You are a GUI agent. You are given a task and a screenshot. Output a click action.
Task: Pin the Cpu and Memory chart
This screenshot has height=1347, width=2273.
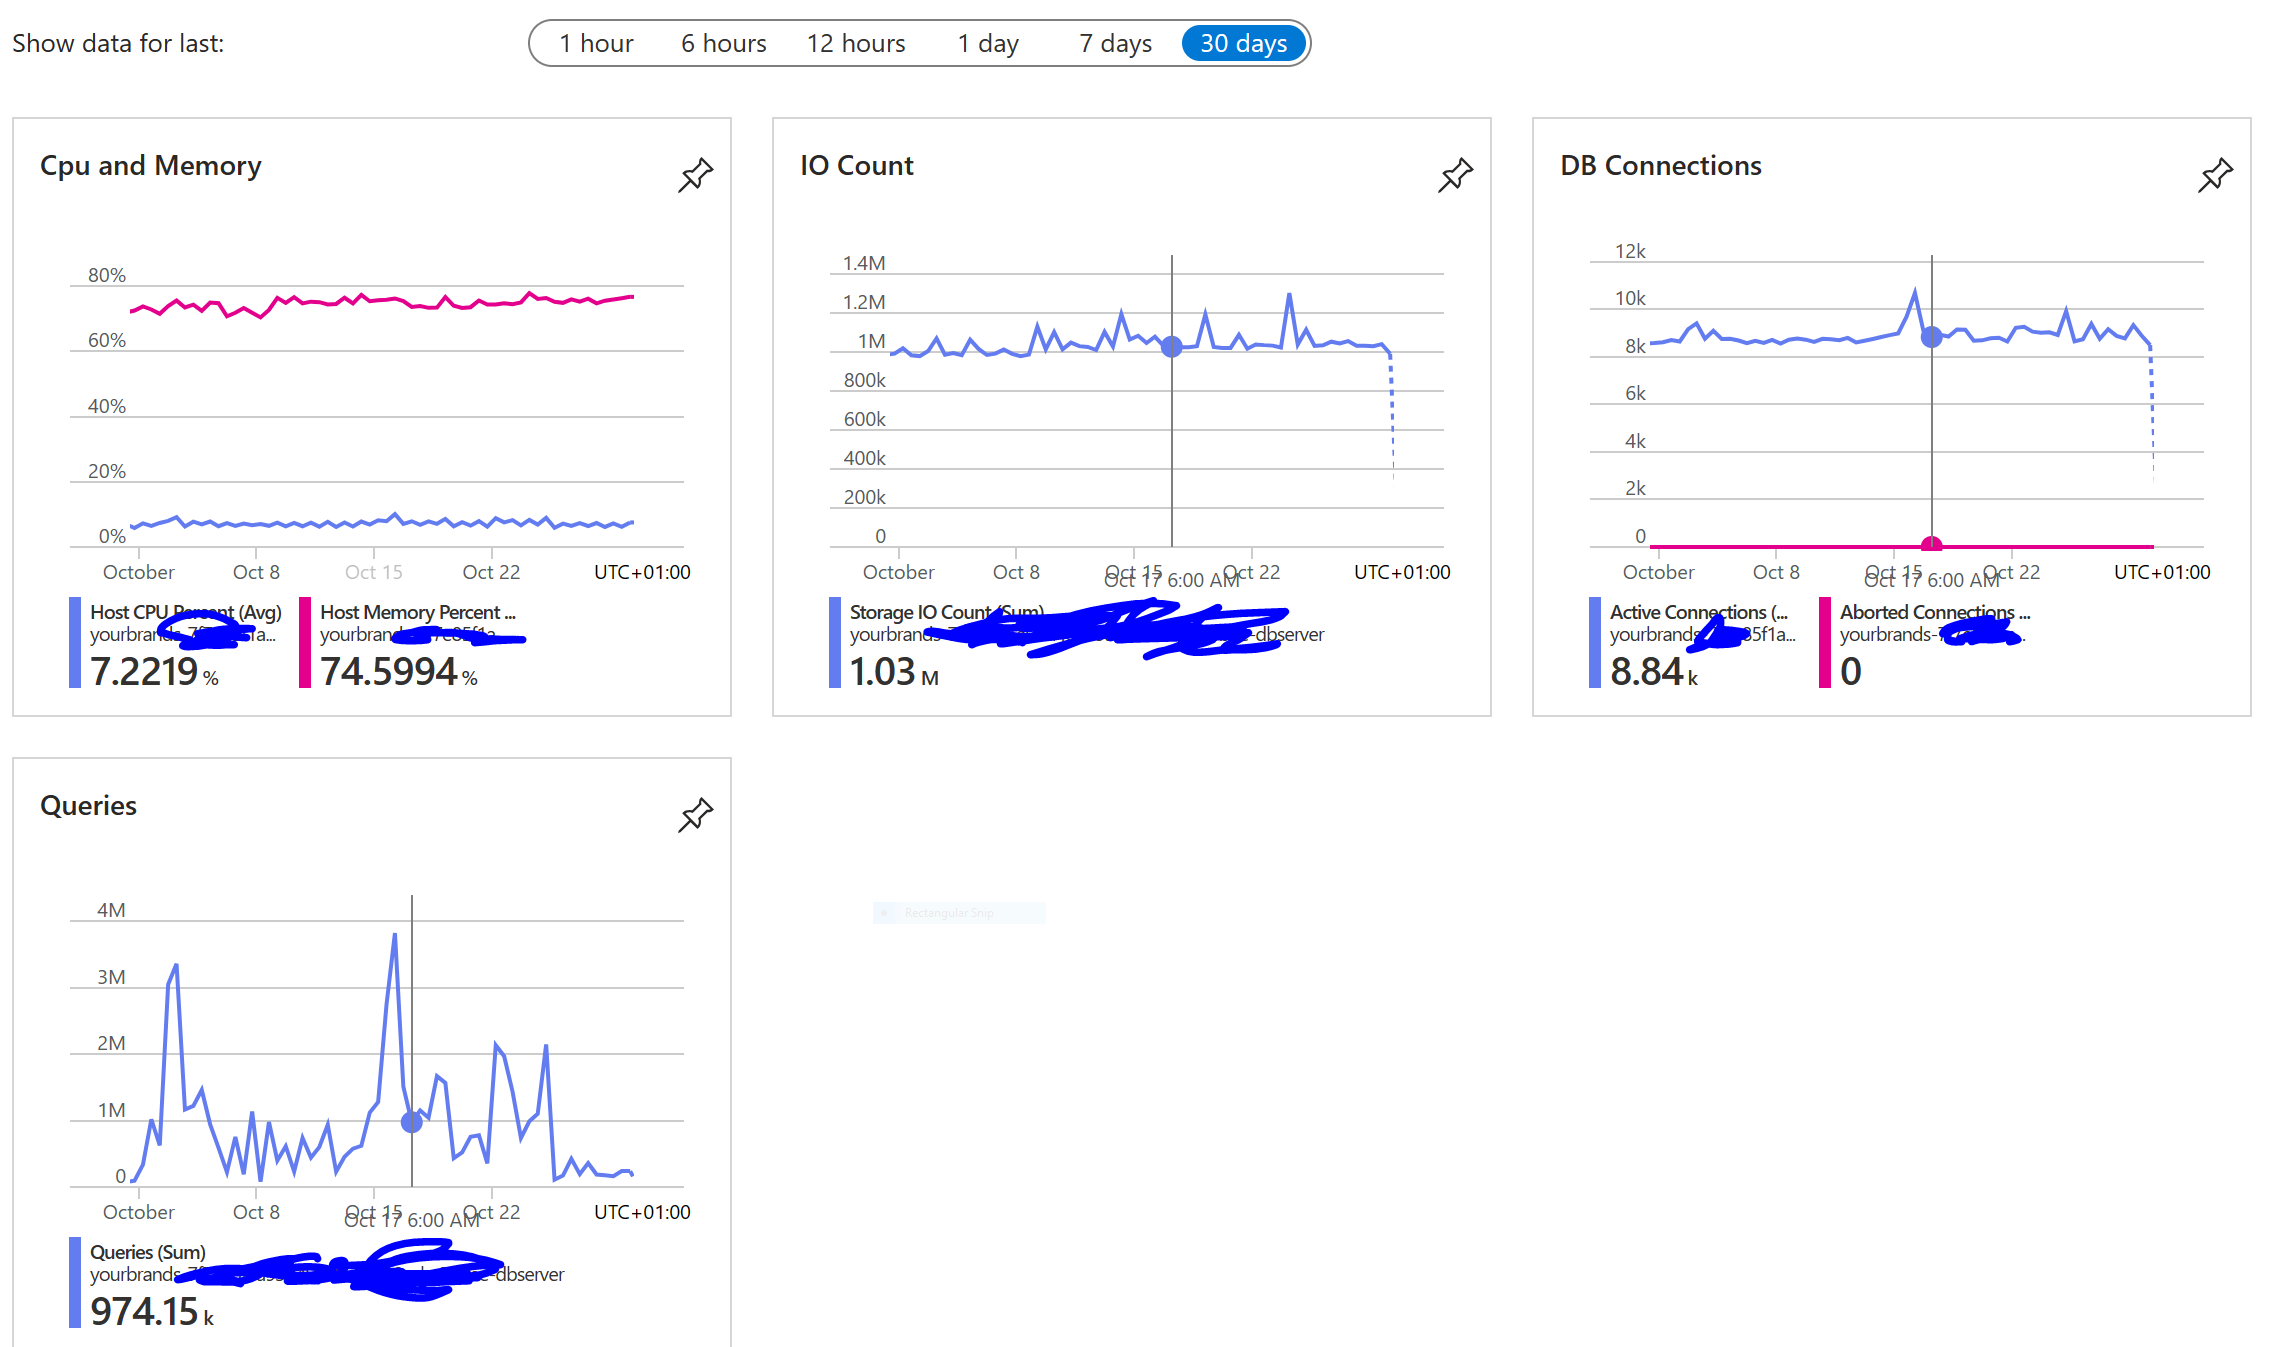click(x=695, y=175)
